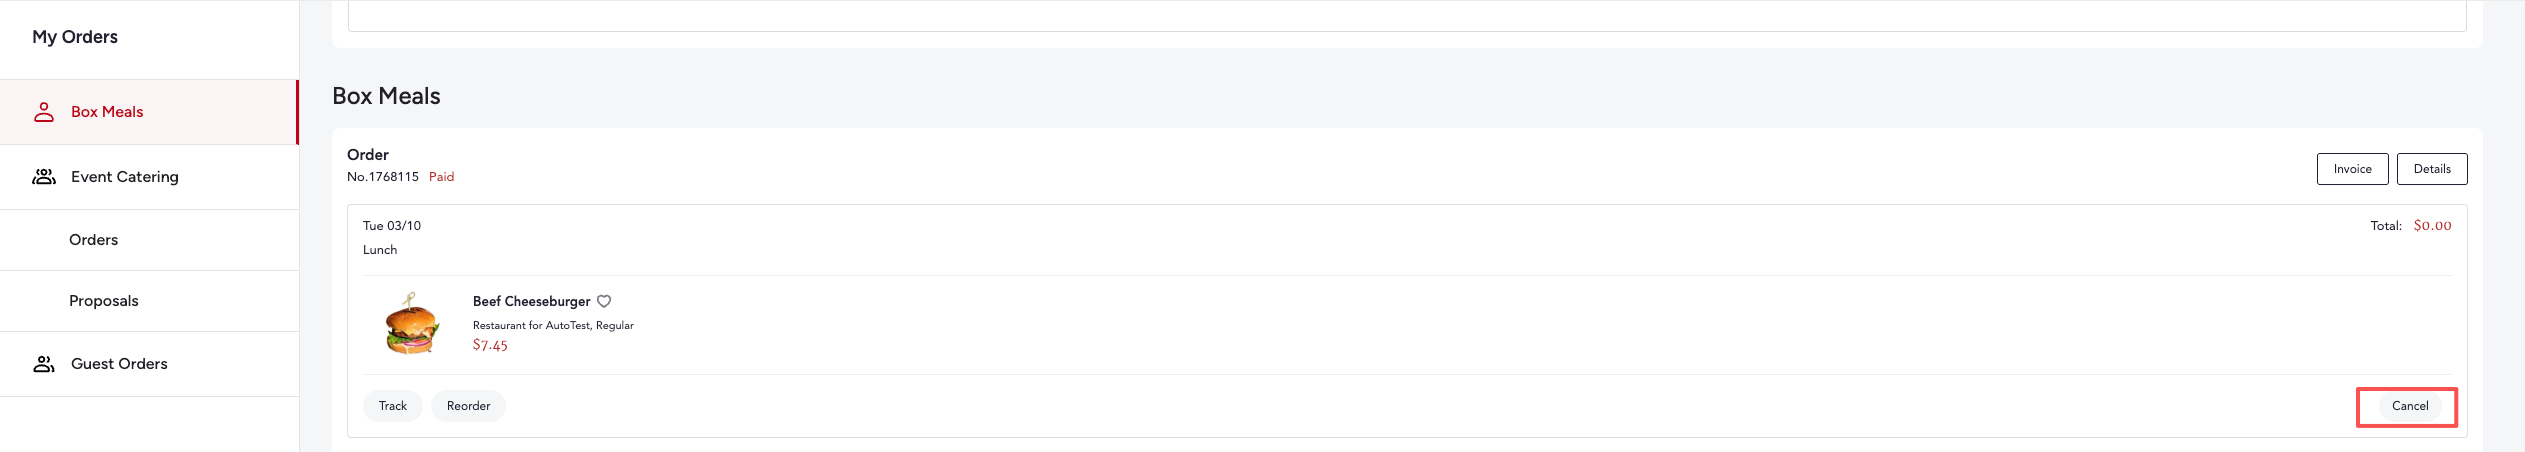Click the Paid status label

tap(441, 177)
